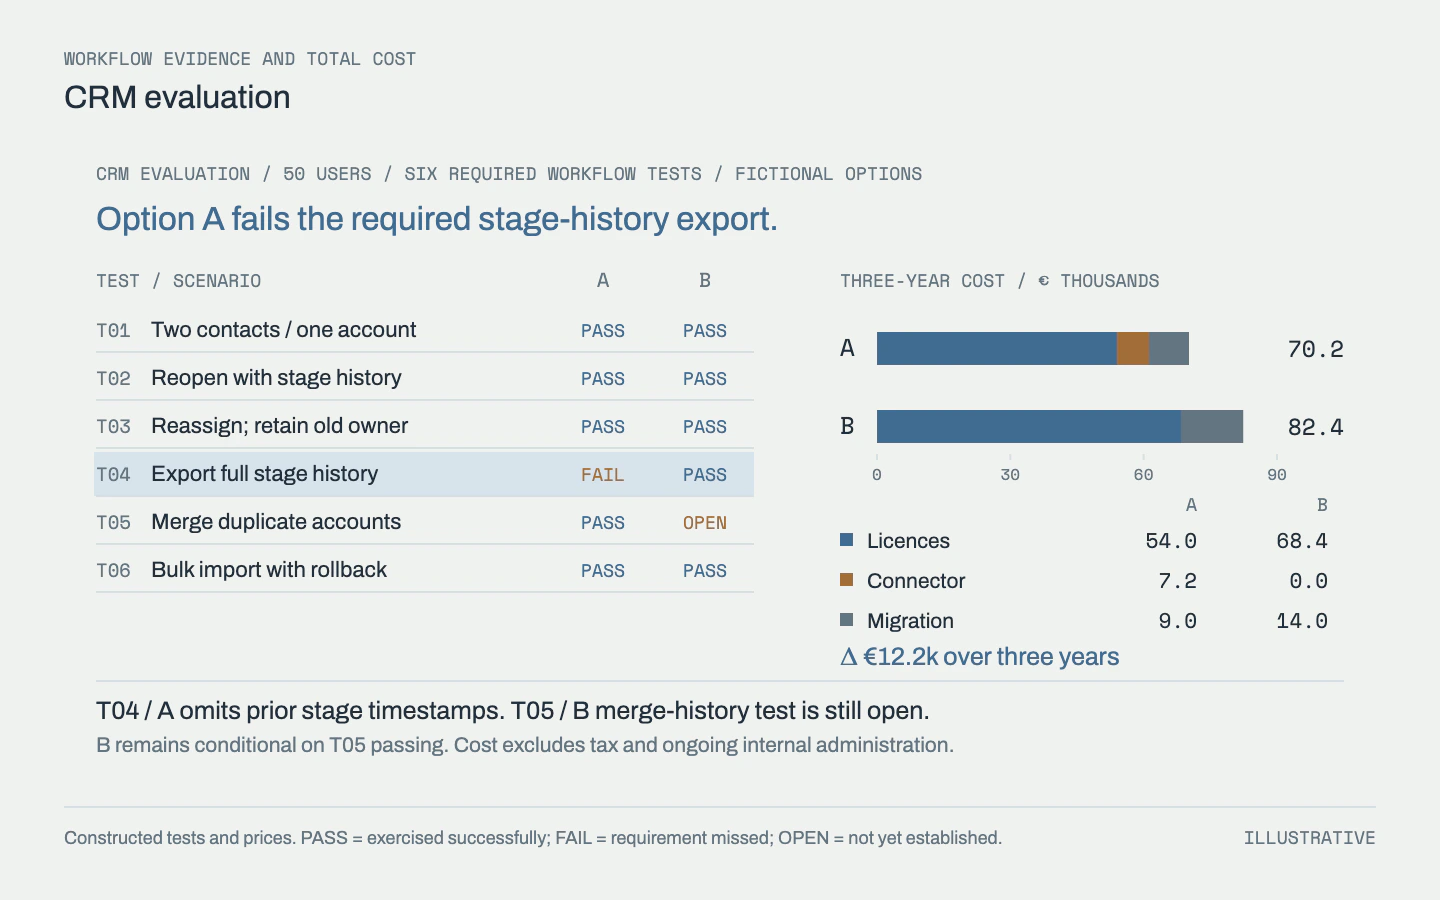Screen dimensions: 1440x900
Task: Click the PASS result for T04 Option B
Action: [x=705, y=475]
